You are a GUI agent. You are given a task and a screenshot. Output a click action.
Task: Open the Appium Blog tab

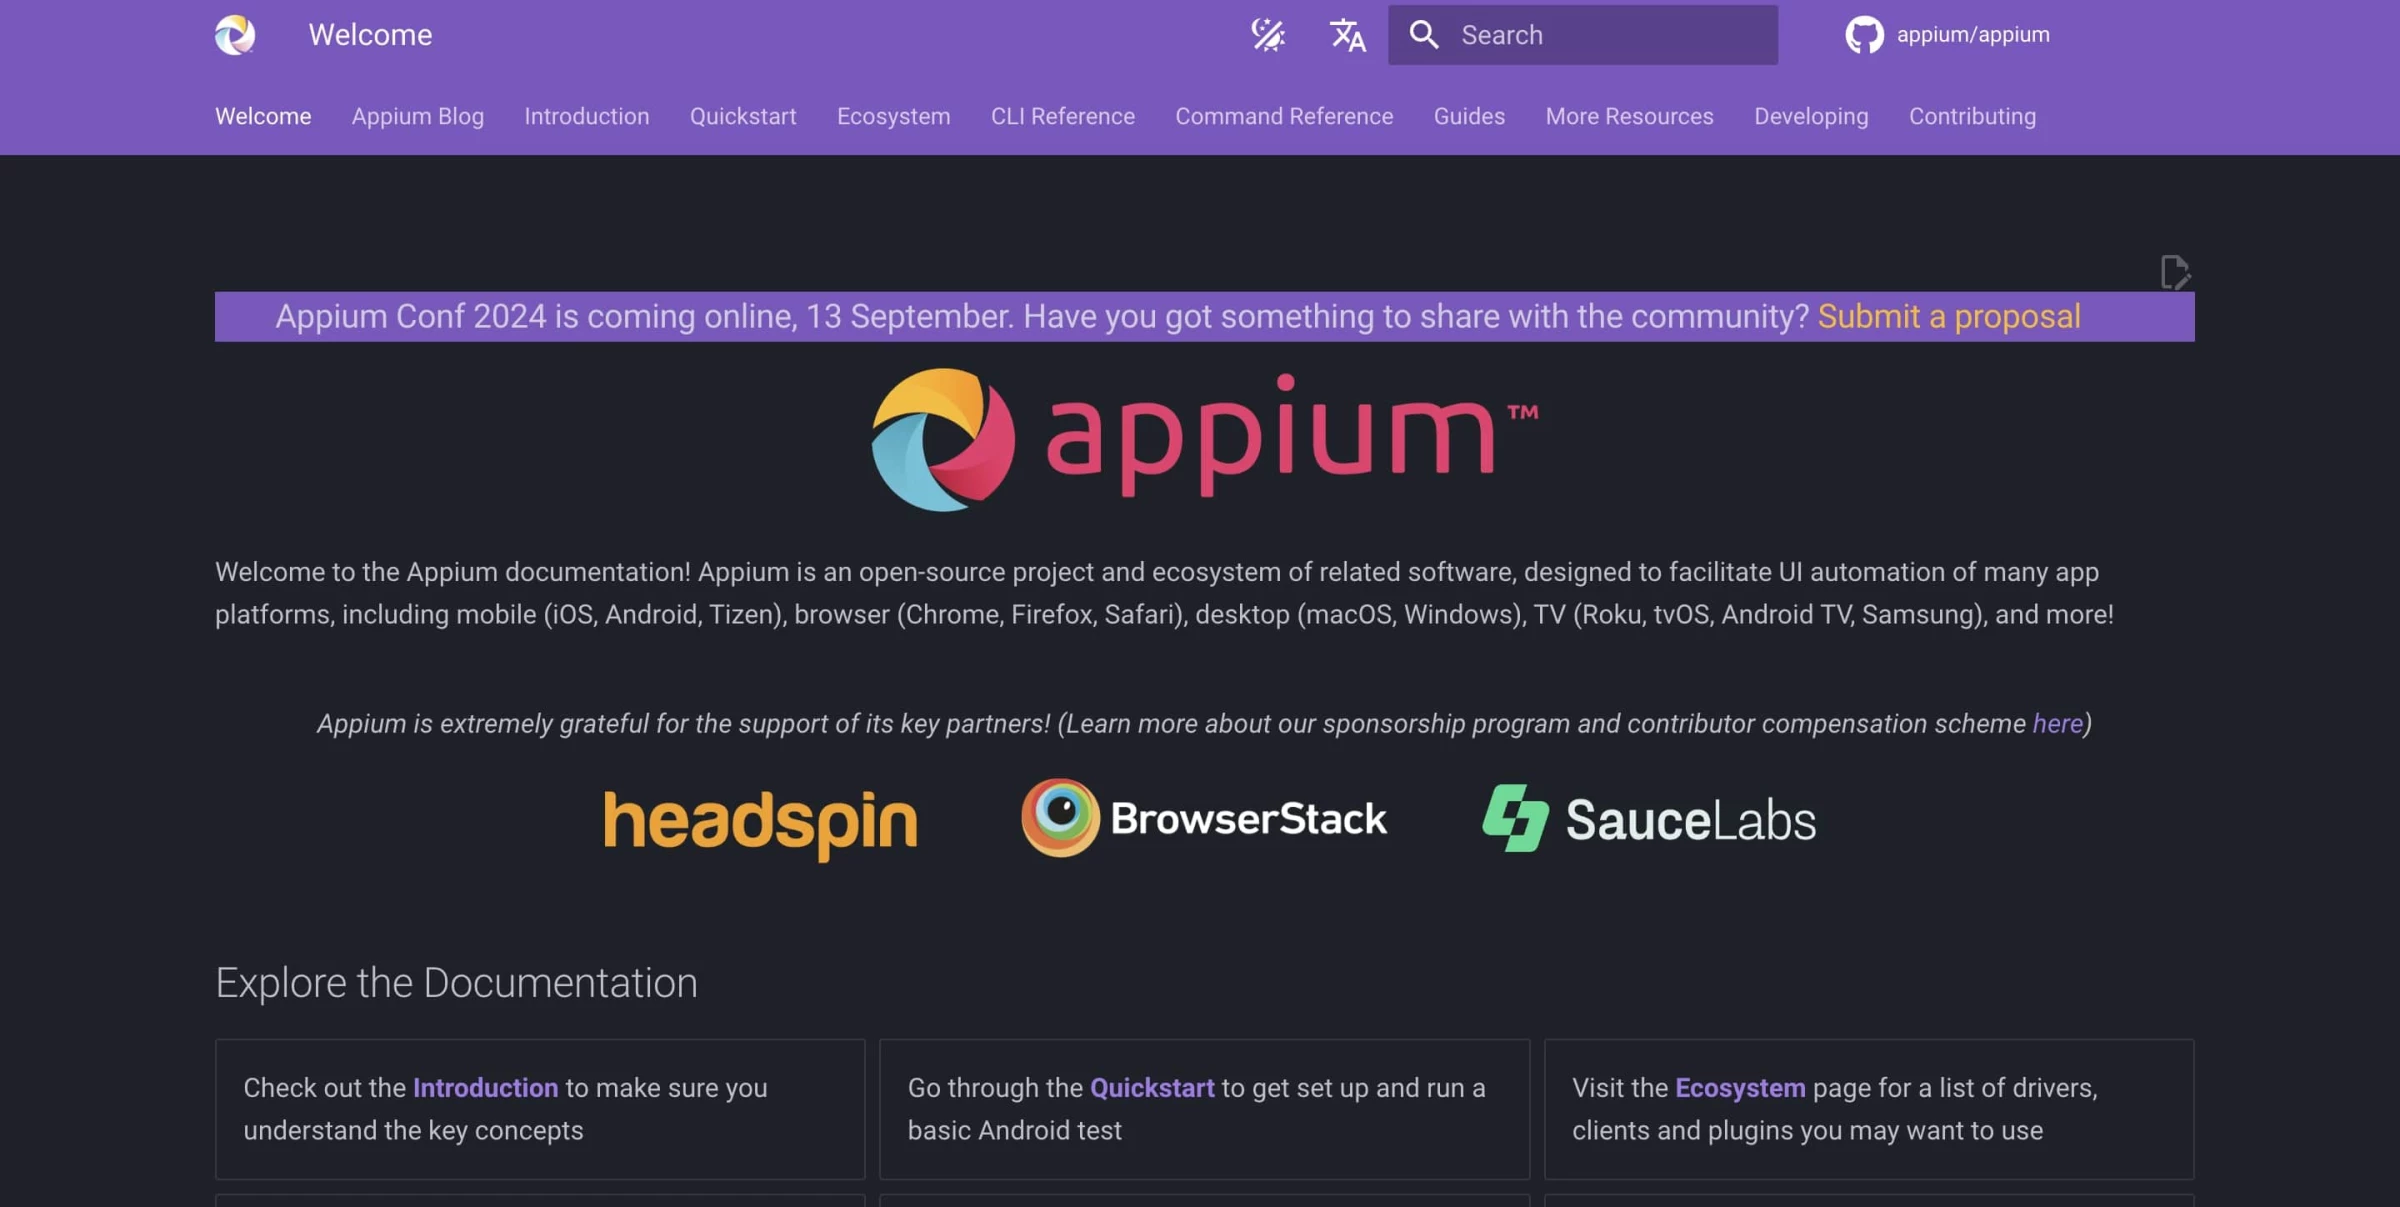[418, 116]
